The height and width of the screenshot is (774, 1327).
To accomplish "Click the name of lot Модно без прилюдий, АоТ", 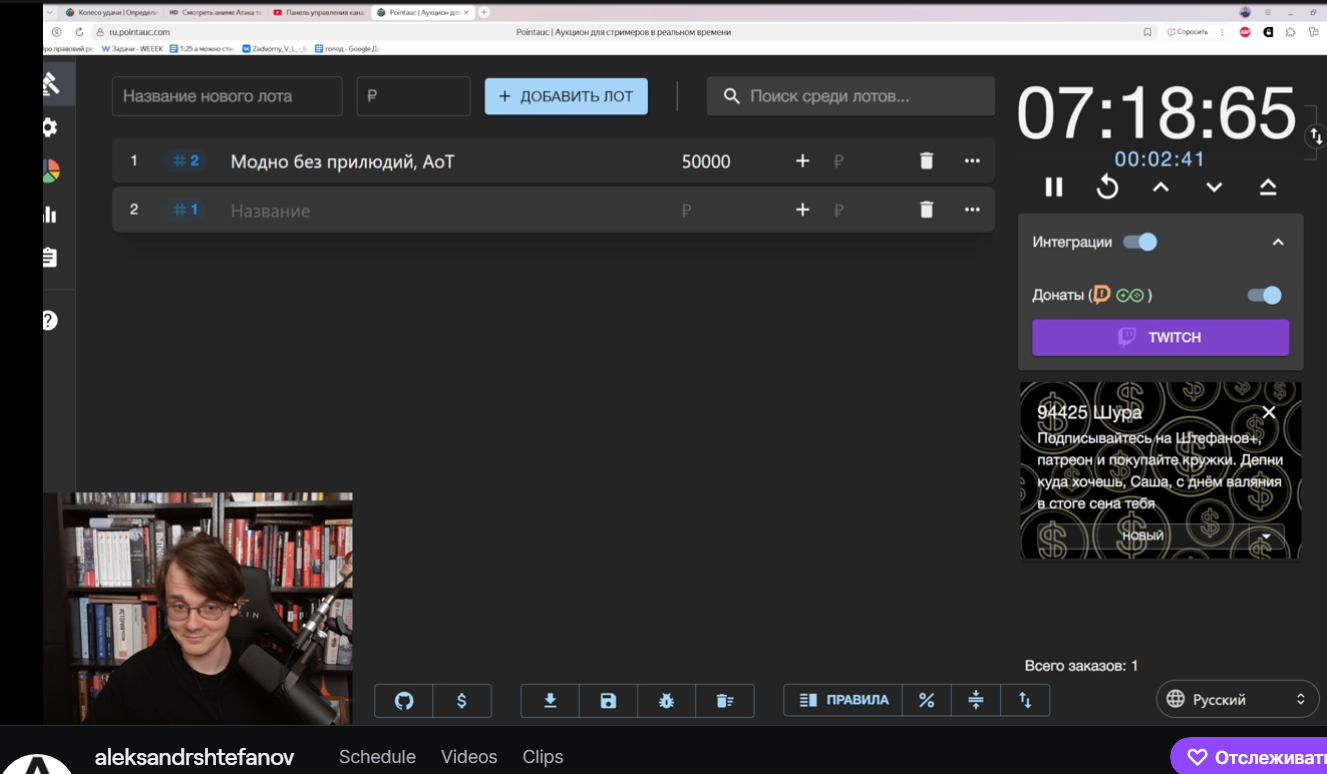I will click(x=343, y=161).
